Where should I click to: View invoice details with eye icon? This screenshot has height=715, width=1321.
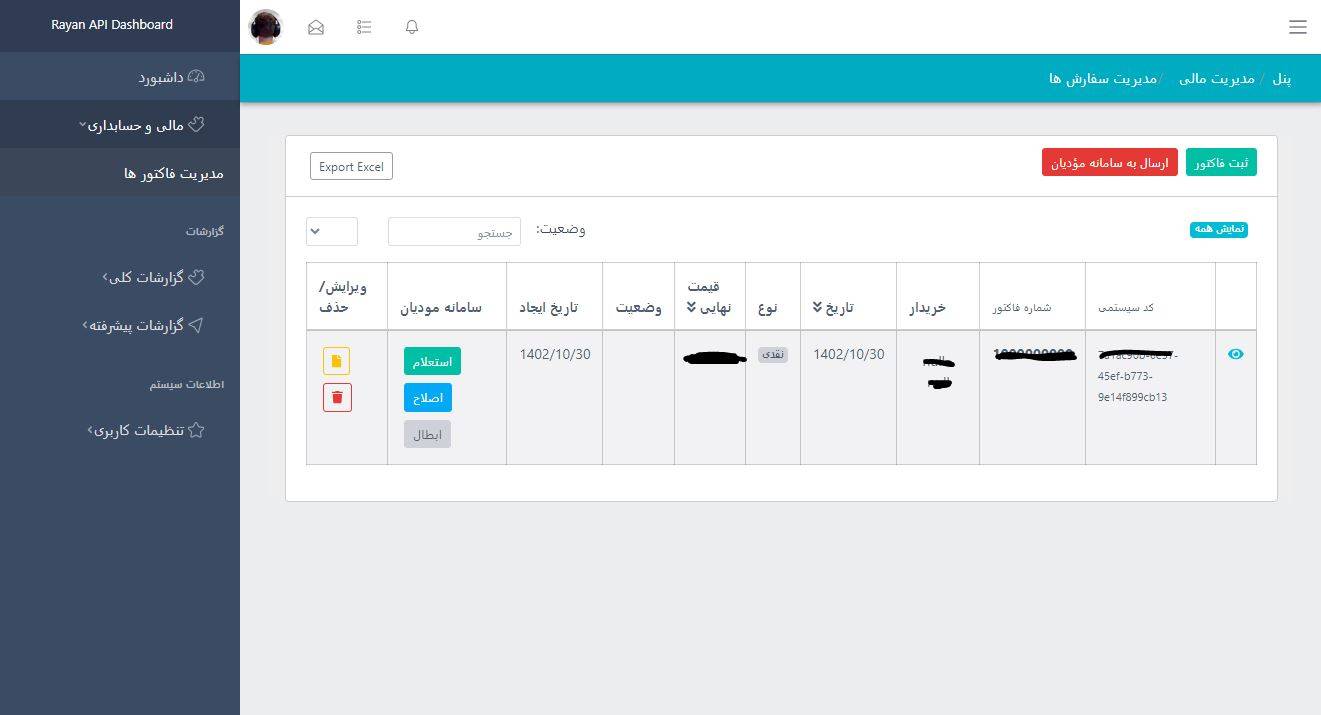[1235, 354]
